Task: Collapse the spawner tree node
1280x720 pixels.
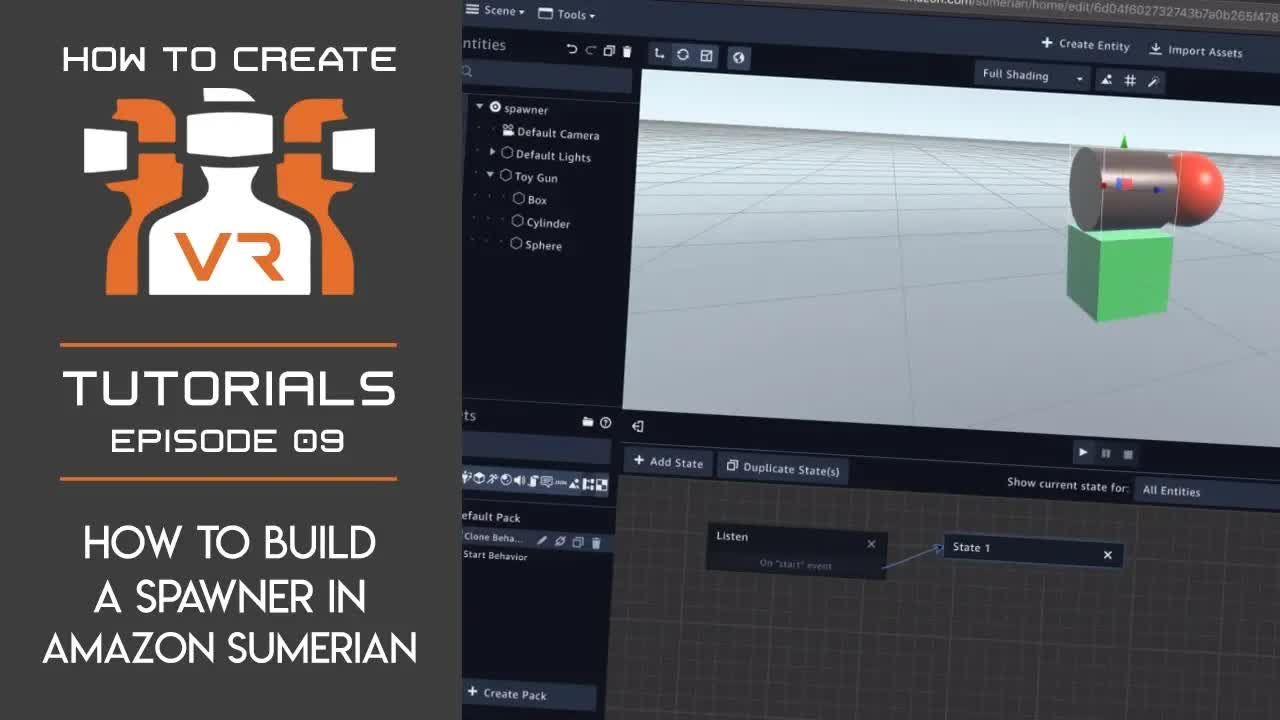Action: tap(479, 106)
